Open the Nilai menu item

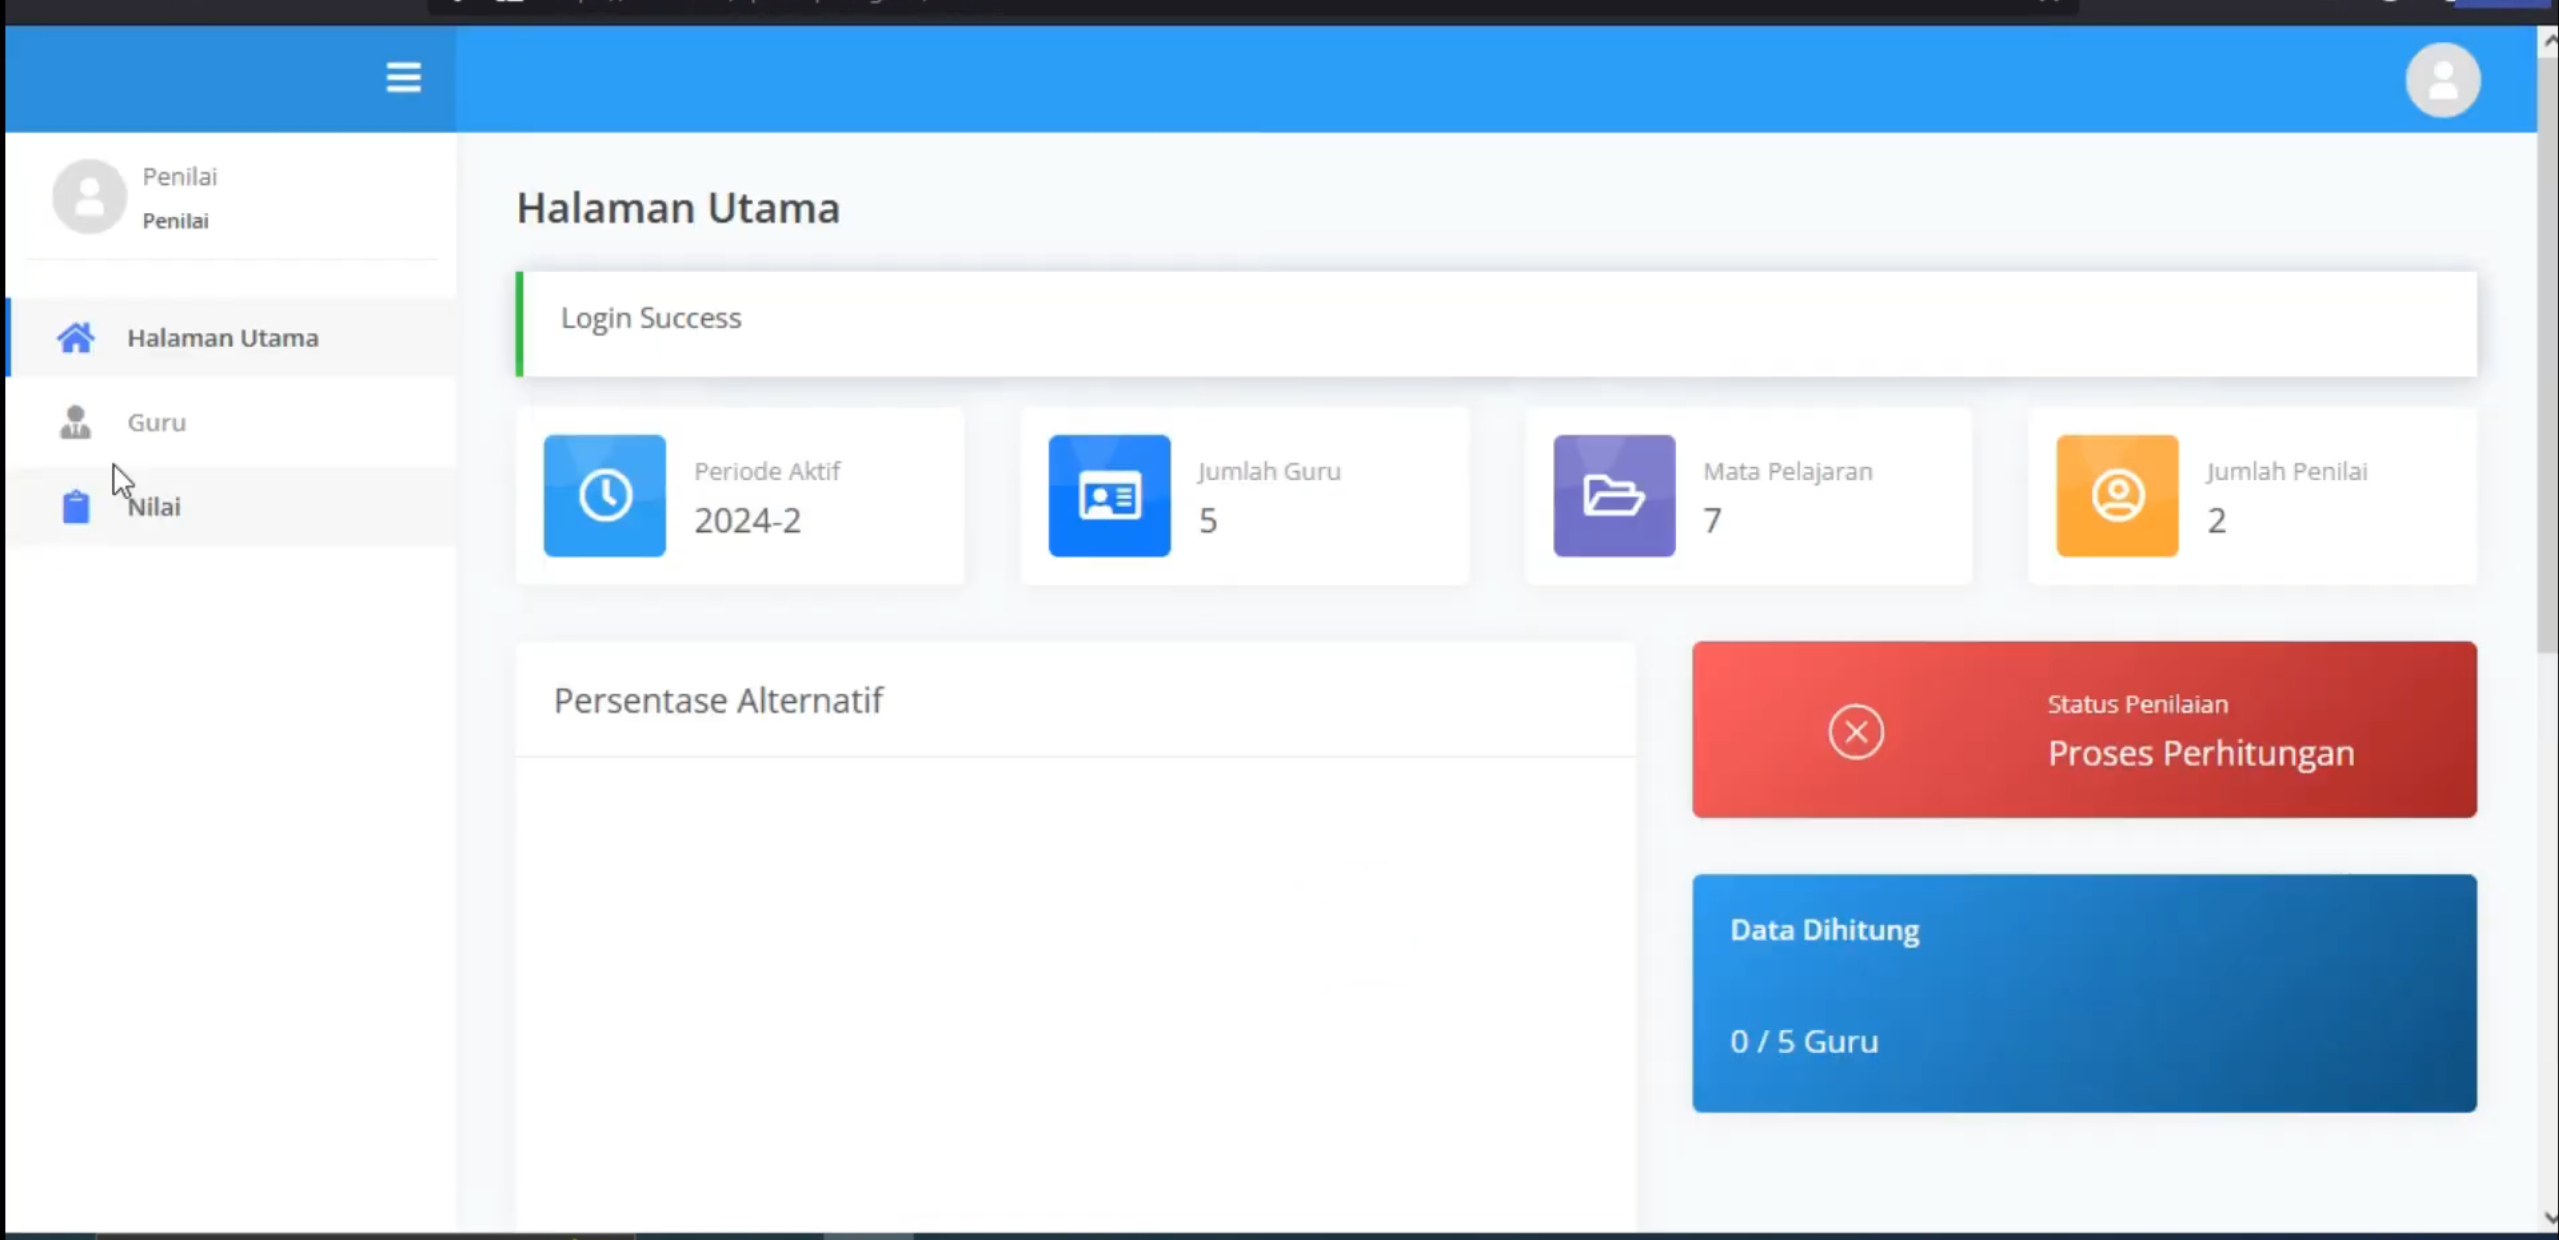pyautogui.click(x=232, y=506)
